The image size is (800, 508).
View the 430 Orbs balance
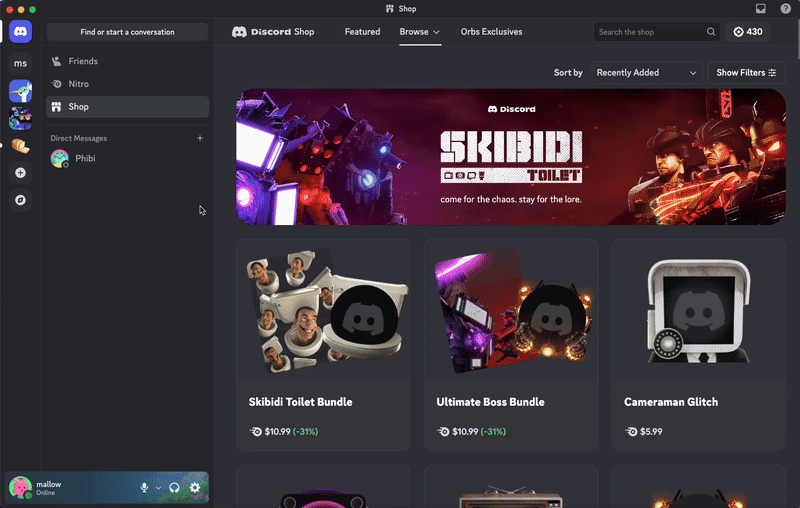click(x=747, y=32)
